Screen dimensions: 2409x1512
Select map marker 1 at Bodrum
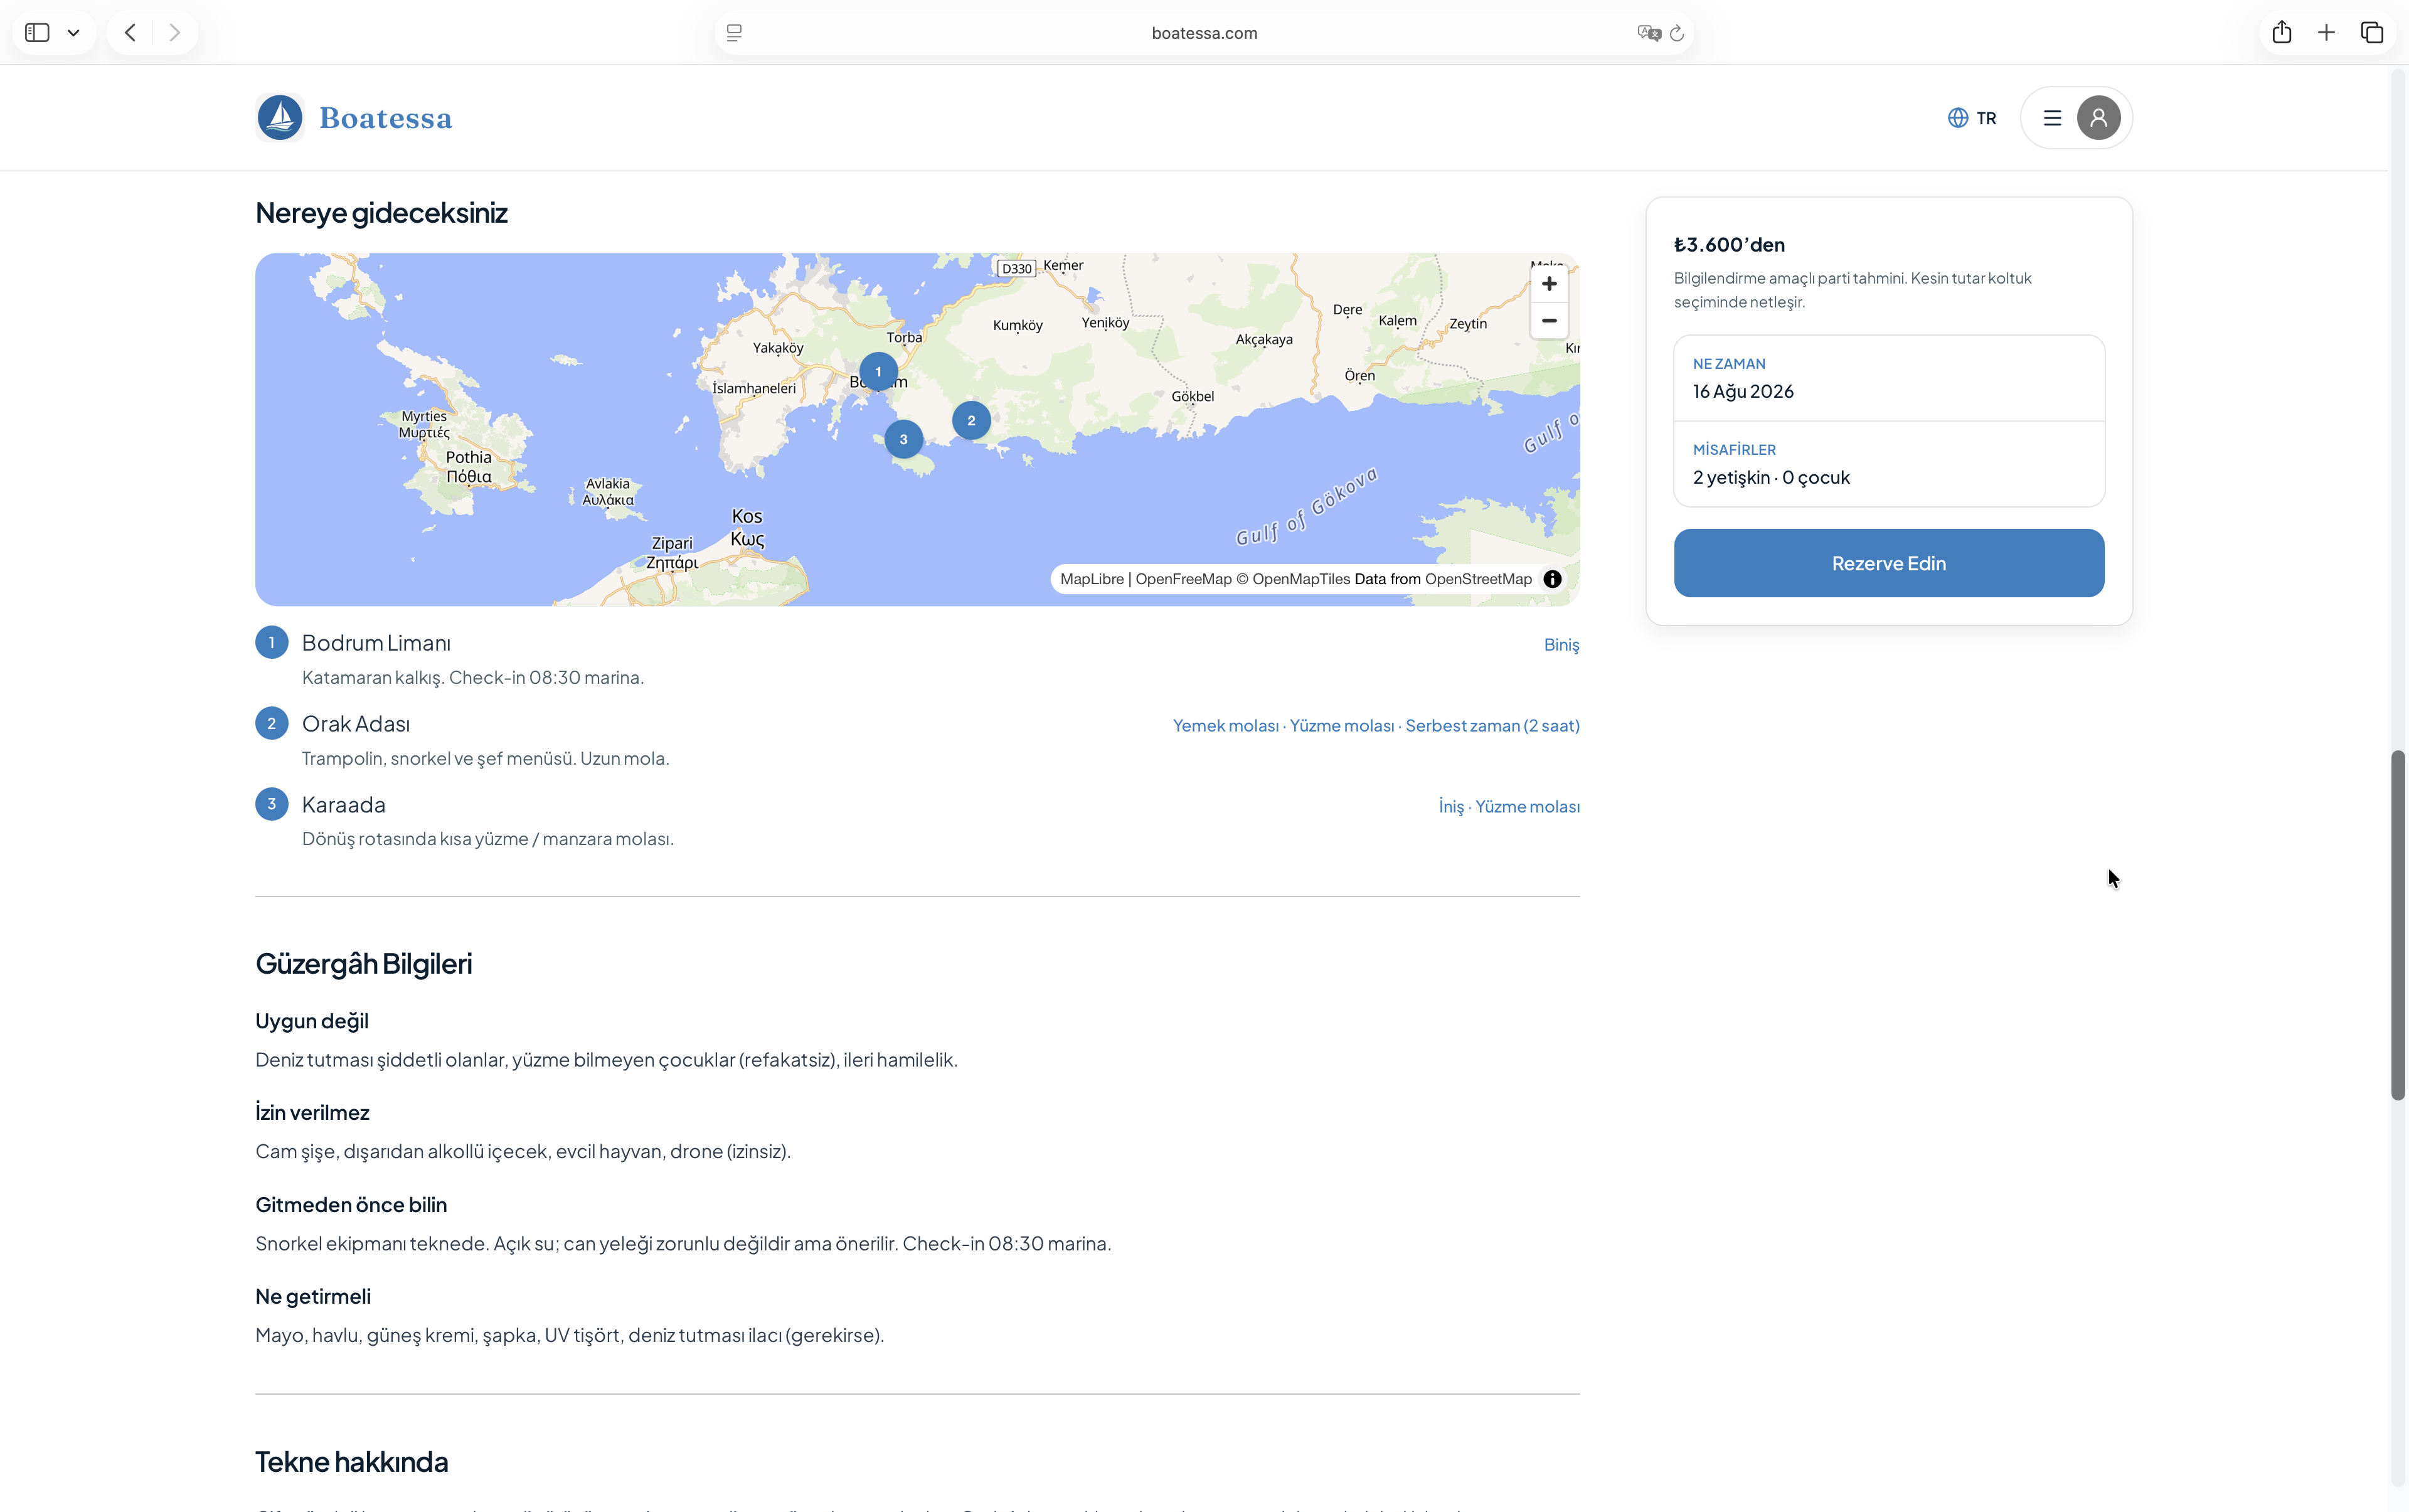click(x=878, y=372)
